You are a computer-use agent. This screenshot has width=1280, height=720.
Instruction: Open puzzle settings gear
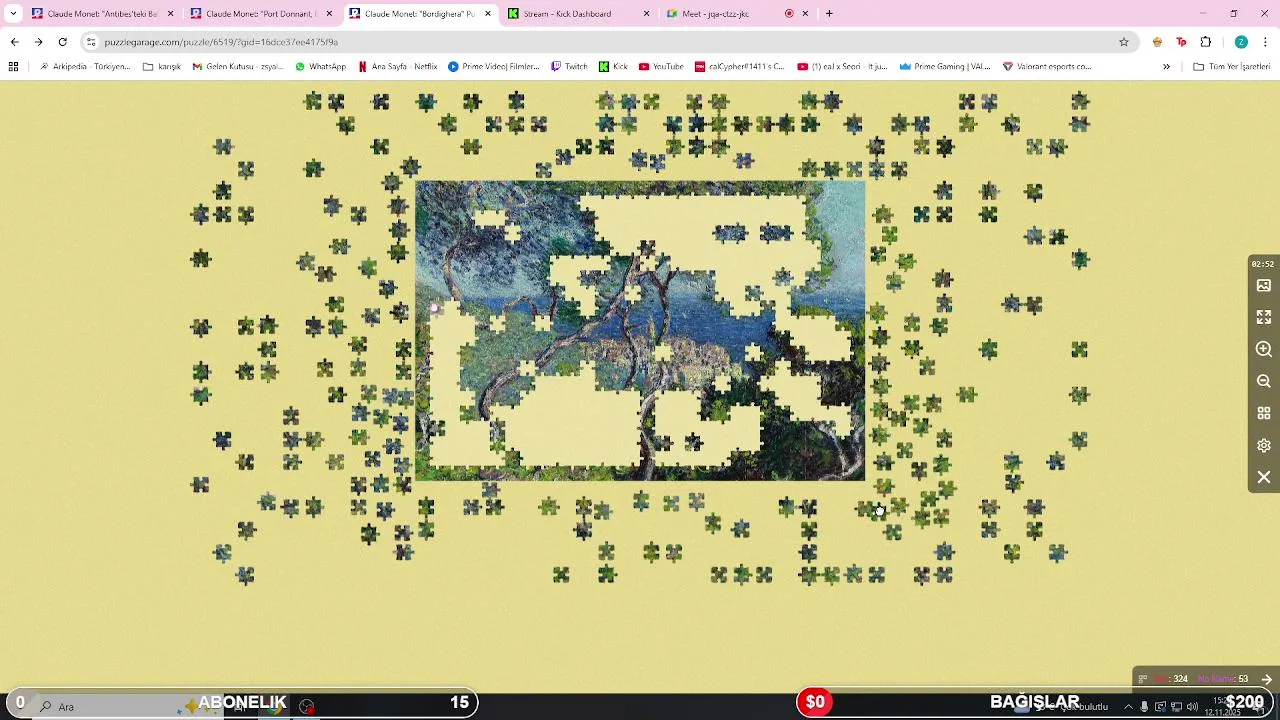[x=1264, y=446]
